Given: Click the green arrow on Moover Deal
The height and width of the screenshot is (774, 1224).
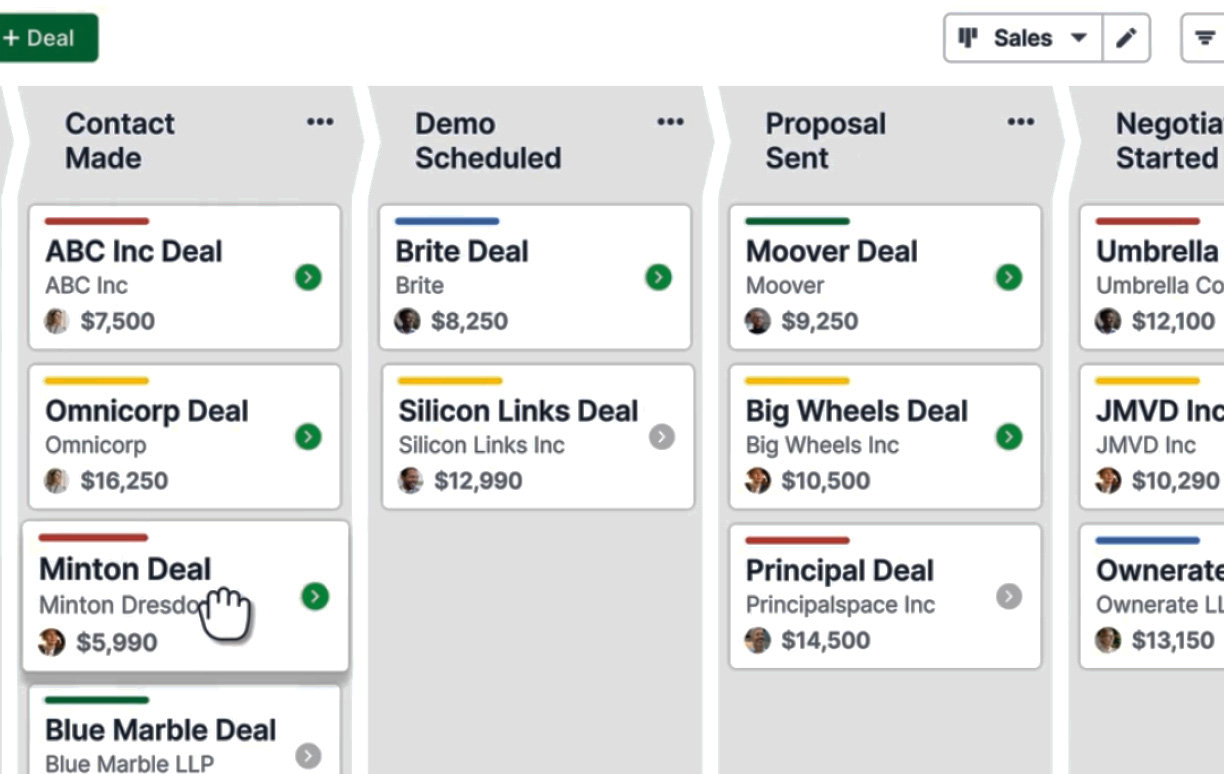Looking at the screenshot, I should click(1009, 277).
